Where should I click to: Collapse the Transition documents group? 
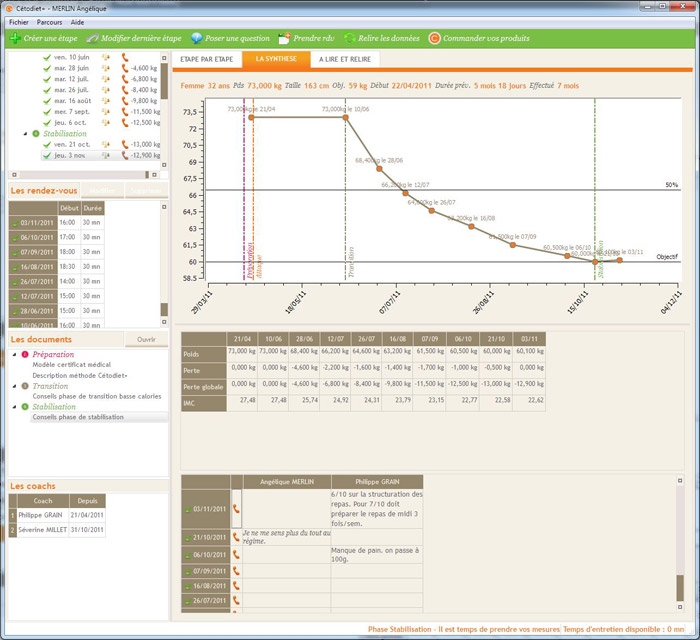pyautogui.click(x=14, y=386)
